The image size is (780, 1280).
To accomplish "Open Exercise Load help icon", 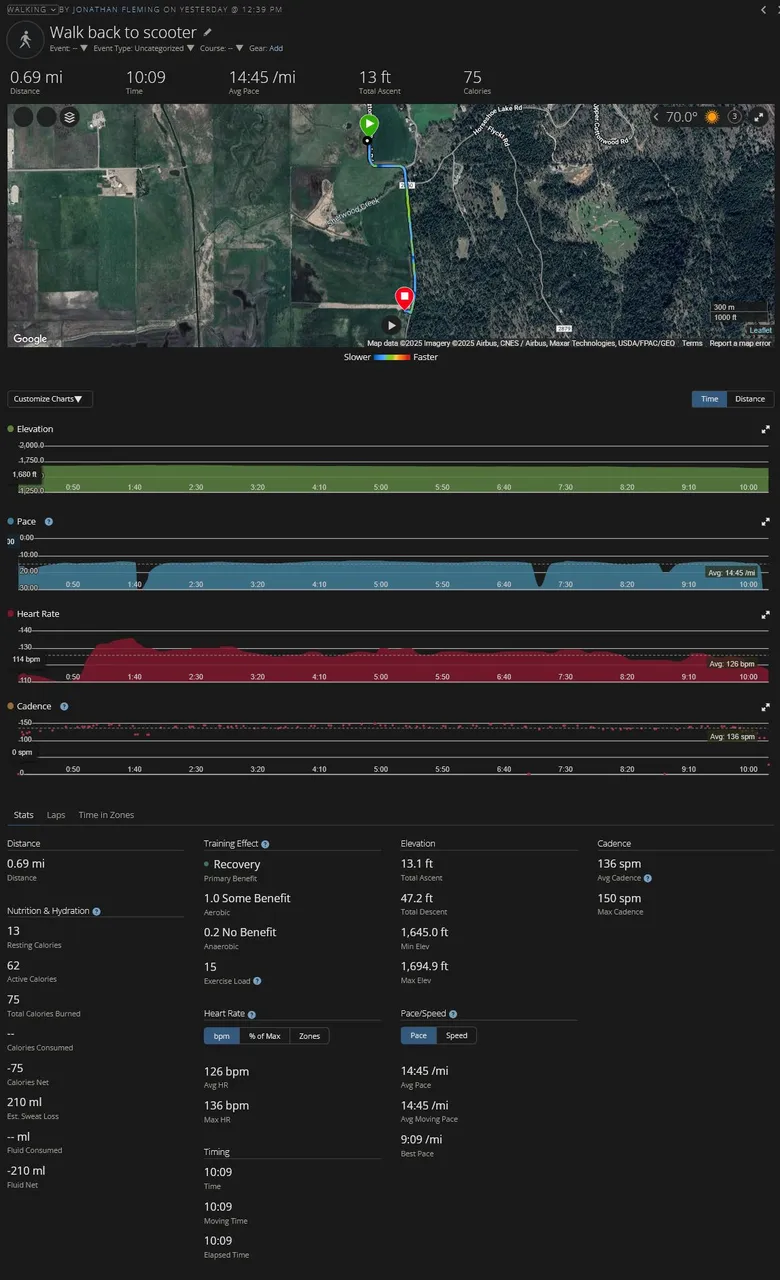I will 257,981.
